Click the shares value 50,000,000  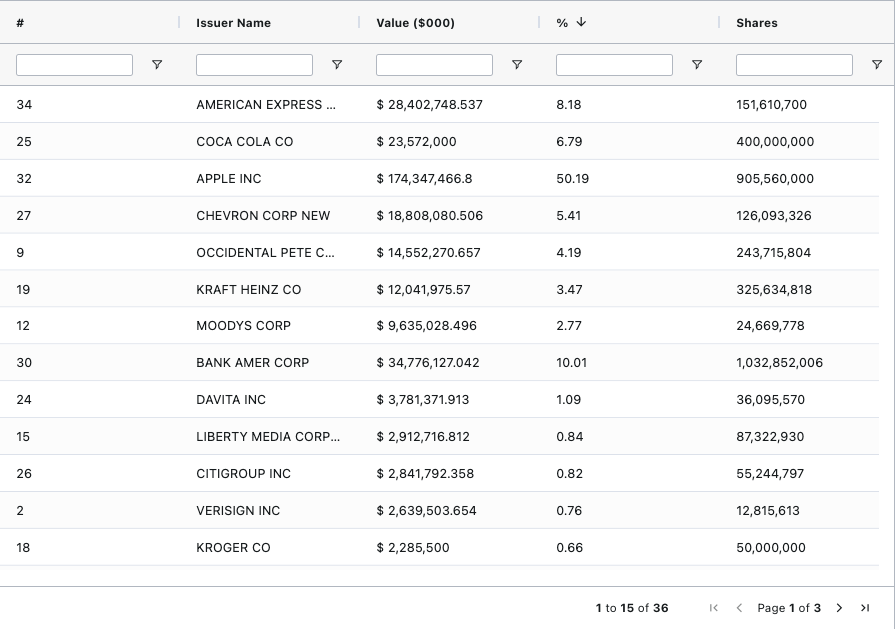pyautogui.click(x=771, y=548)
